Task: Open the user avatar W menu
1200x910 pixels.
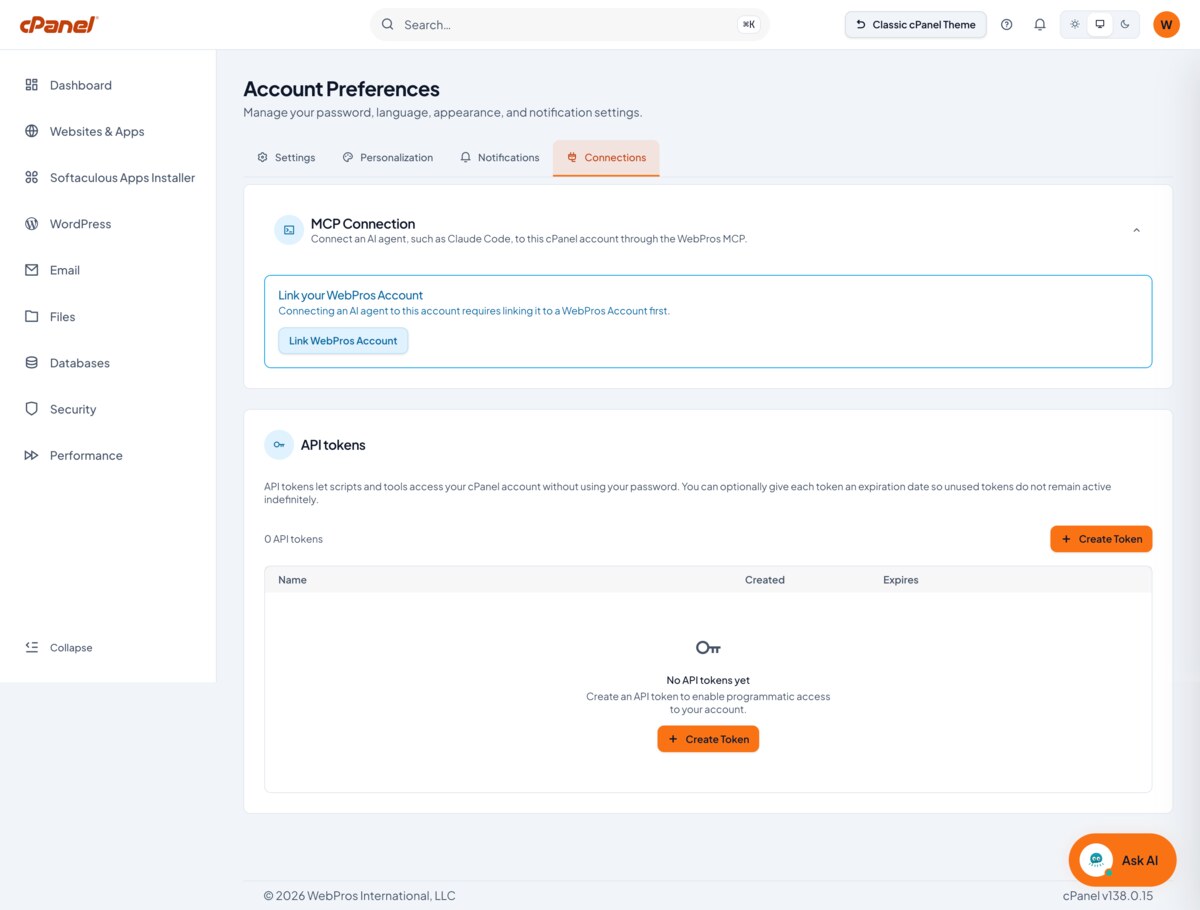Action: (x=1166, y=25)
